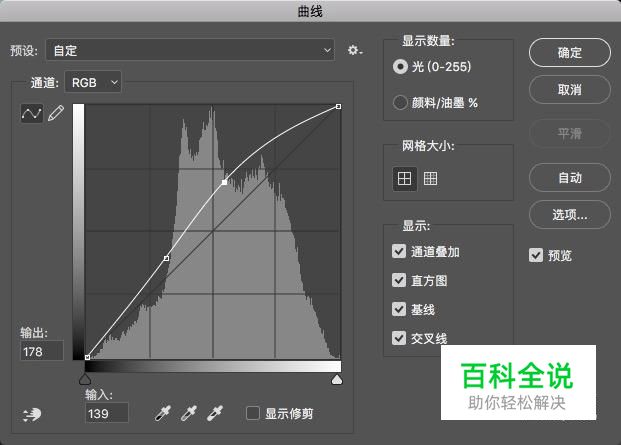Select the 光 (0-255) radio option
This screenshot has width=621, height=445.
(x=400, y=67)
